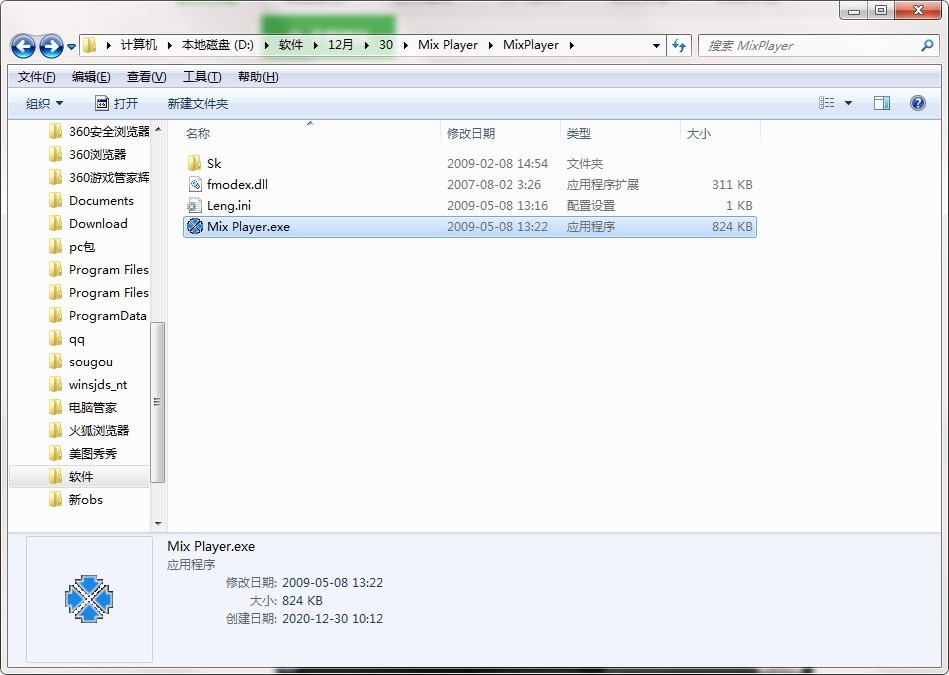The image size is (949, 675).
Task: Click the fmodex.dll file name
Action: click(x=237, y=185)
